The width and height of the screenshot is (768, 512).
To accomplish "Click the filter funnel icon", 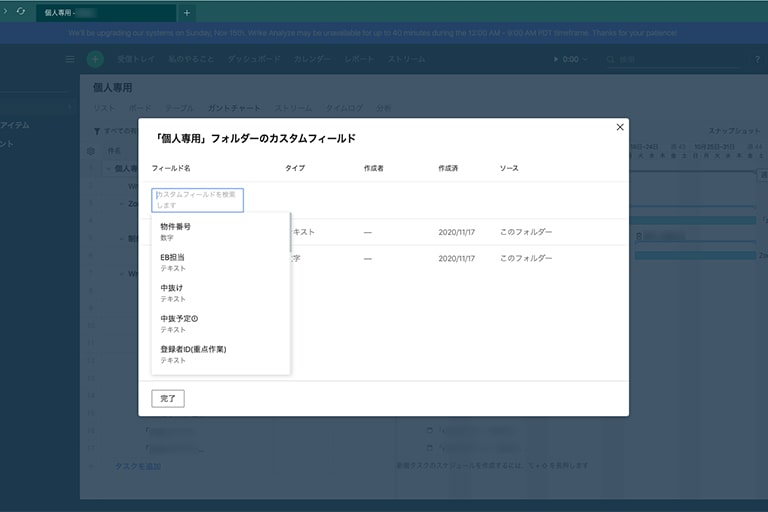I will (96, 131).
